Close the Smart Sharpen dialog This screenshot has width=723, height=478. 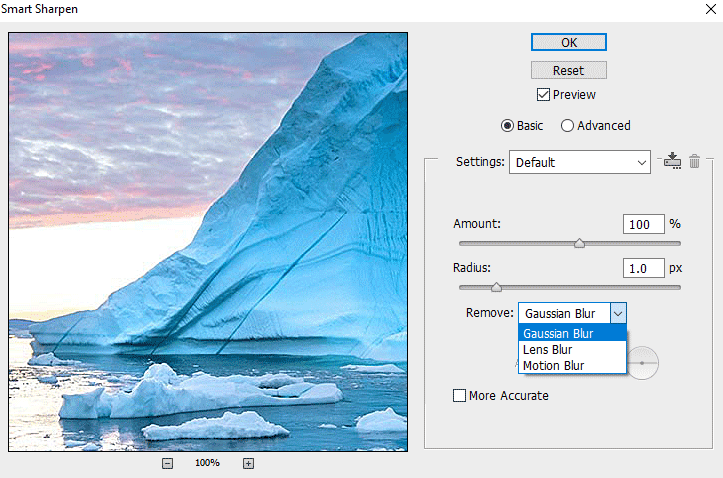711,9
